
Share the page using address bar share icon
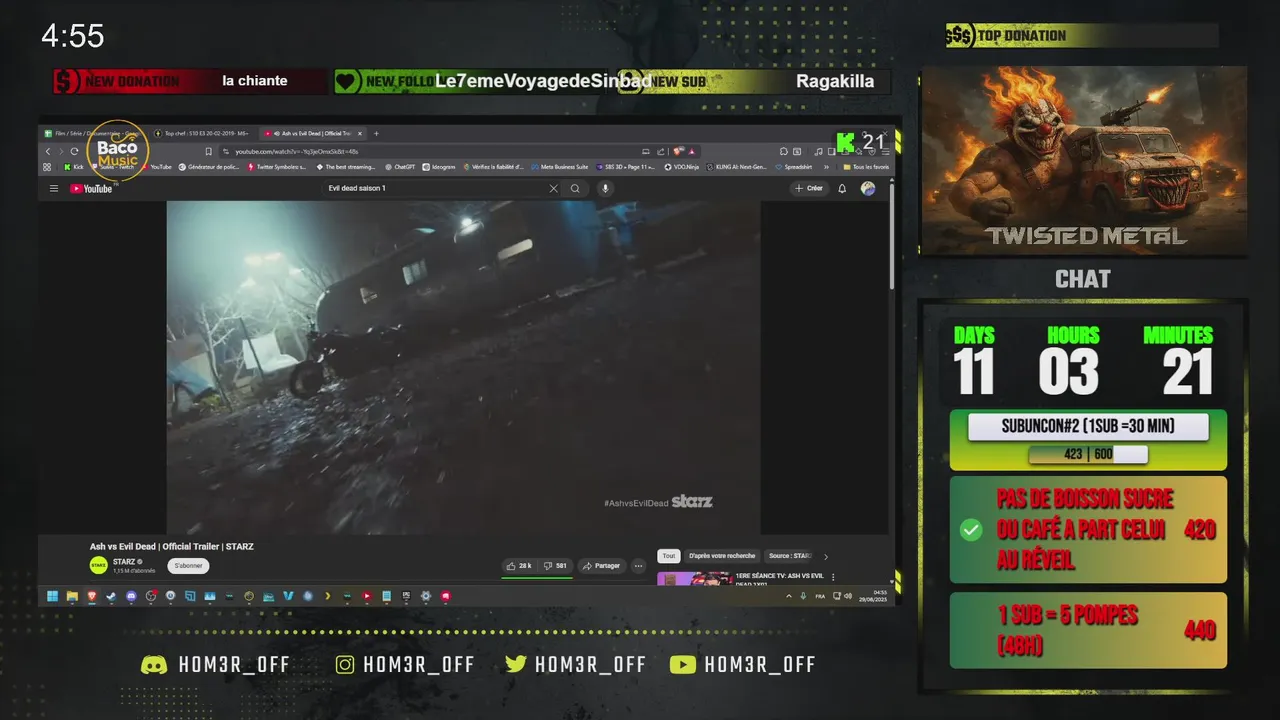point(660,151)
